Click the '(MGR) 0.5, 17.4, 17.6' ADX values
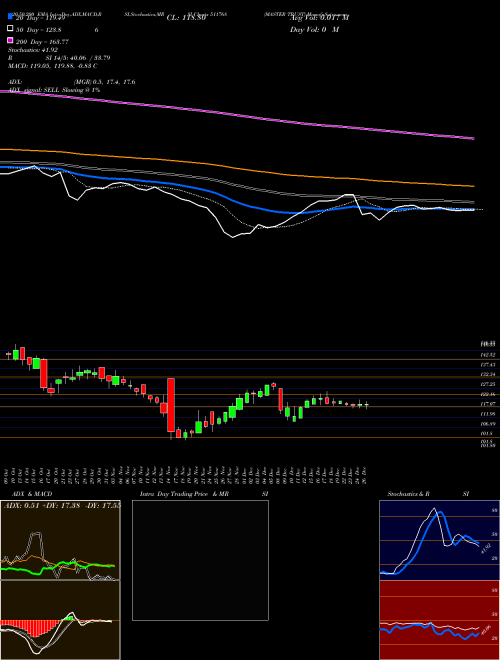Viewport: 500px width, 660px height. click(105, 82)
